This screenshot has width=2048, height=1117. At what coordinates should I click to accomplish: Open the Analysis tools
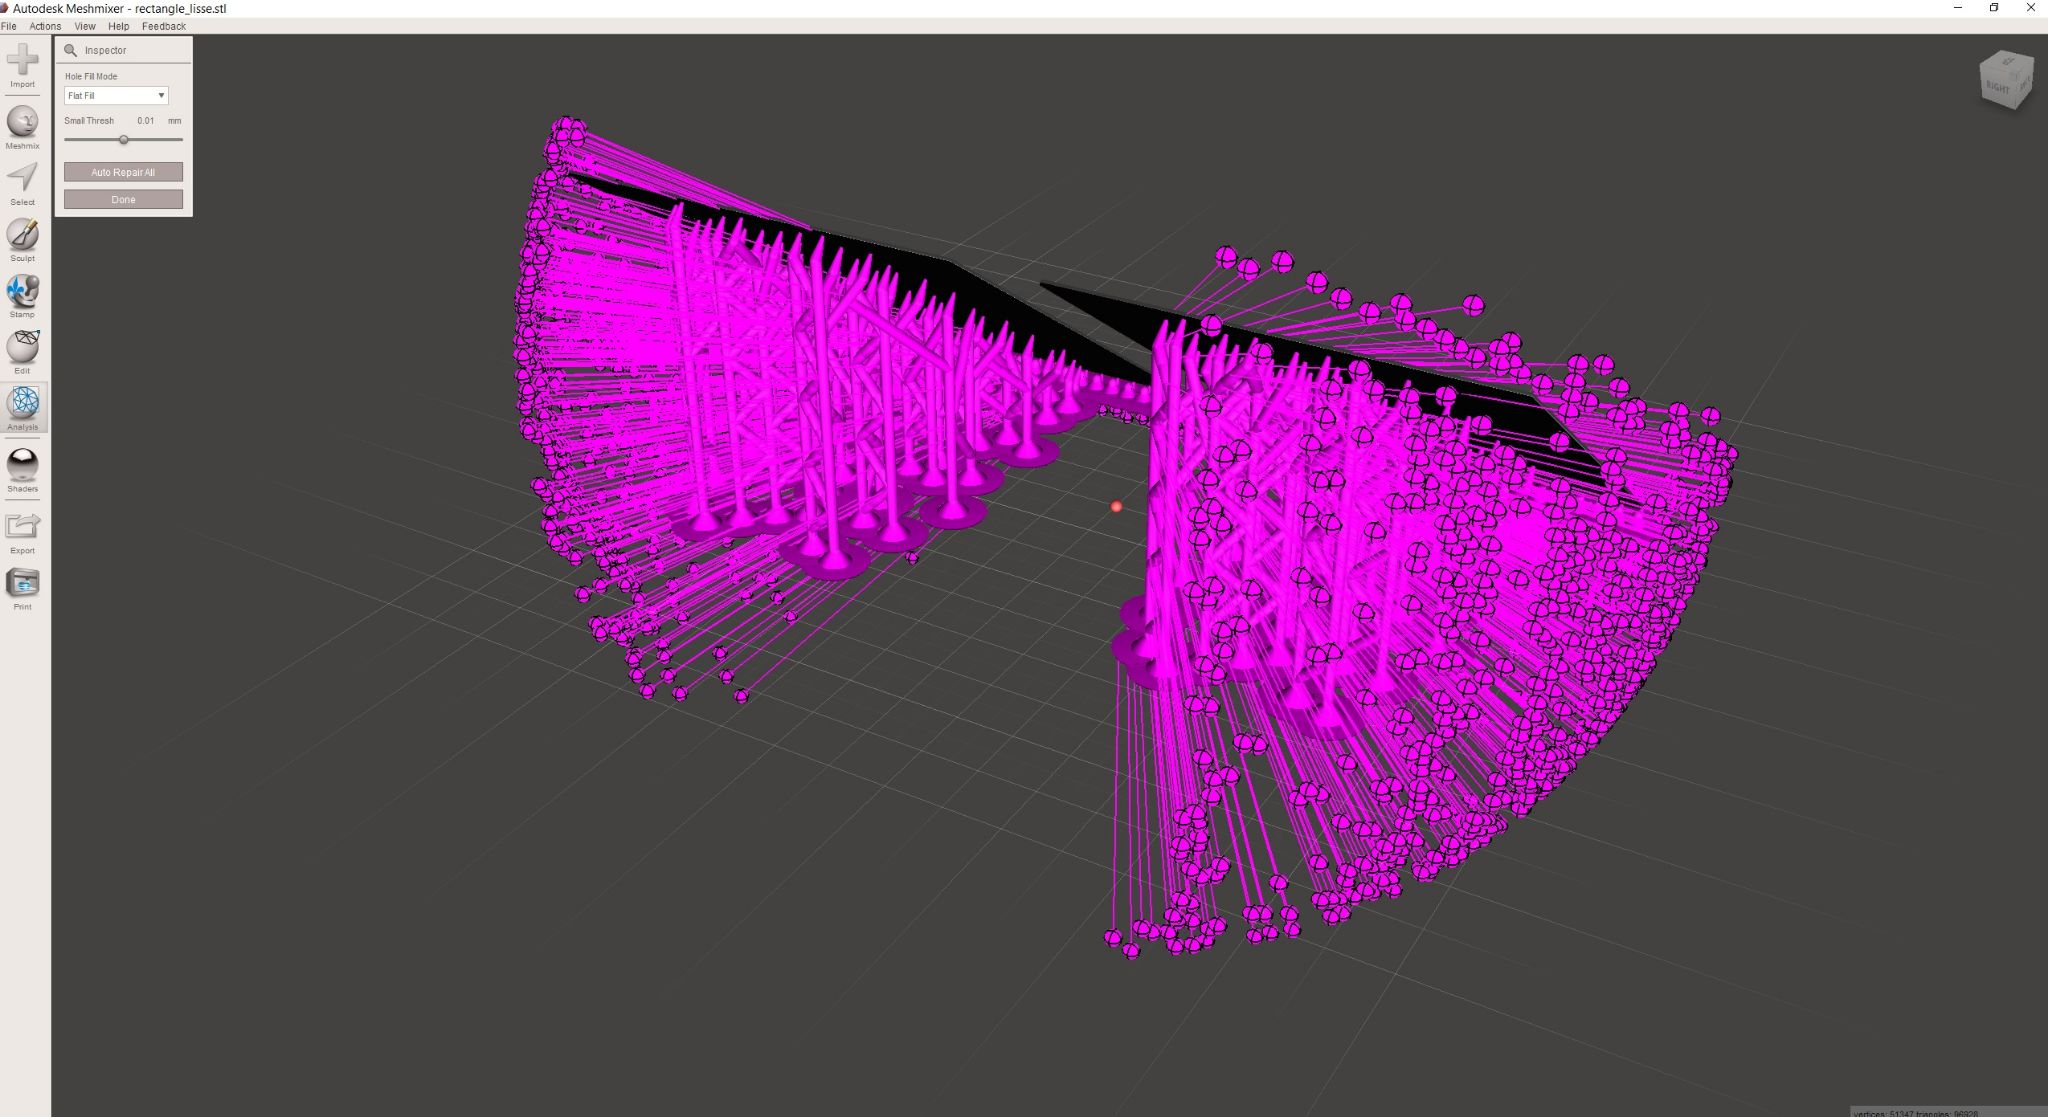[24, 408]
